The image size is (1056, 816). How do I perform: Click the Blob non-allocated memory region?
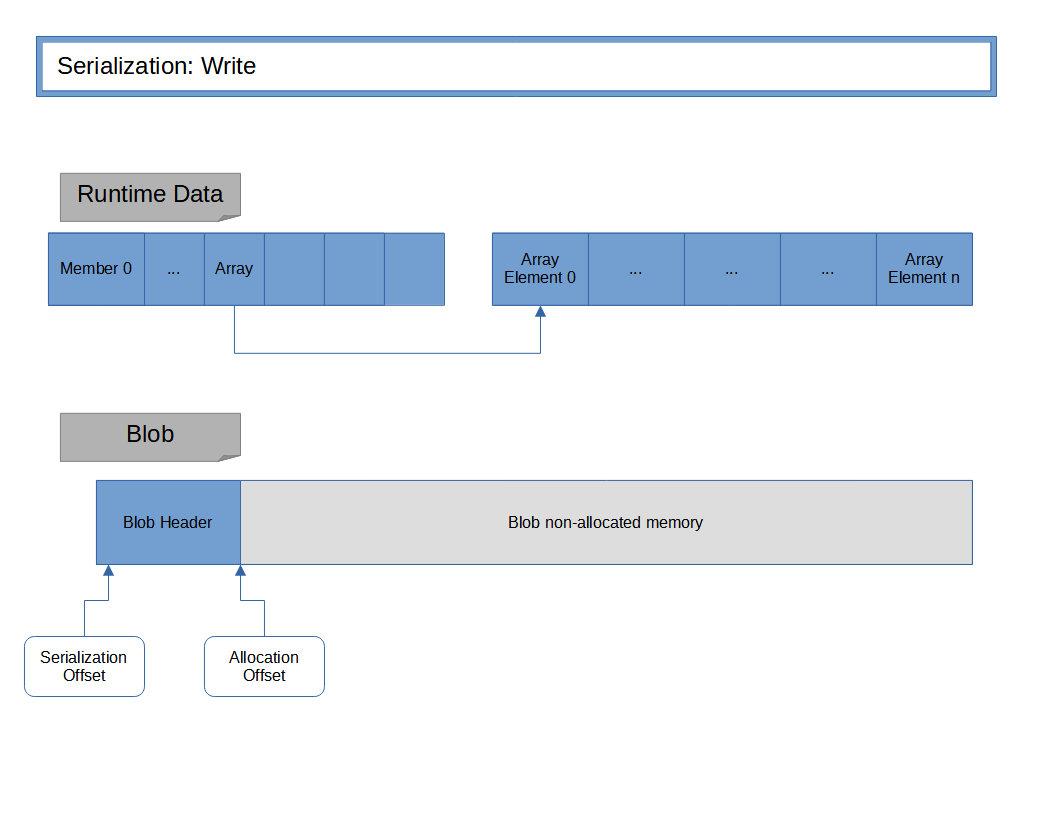click(606, 522)
